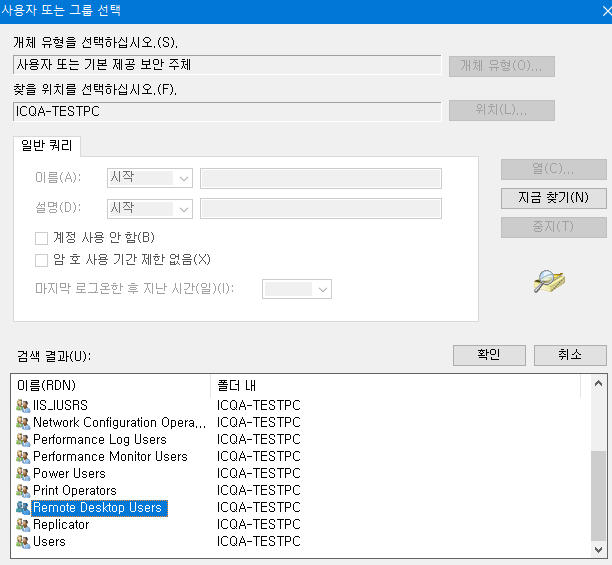Click the Users group icon
612x565 pixels.
pyautogui.click(x=23, y=542)
